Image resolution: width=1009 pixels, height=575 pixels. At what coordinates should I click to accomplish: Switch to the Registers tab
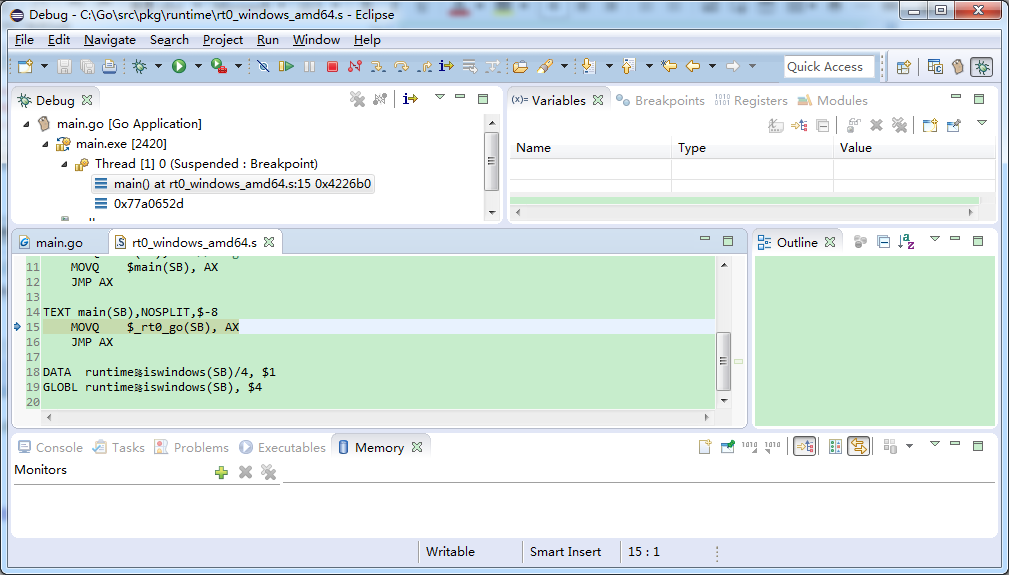(752, 100)
